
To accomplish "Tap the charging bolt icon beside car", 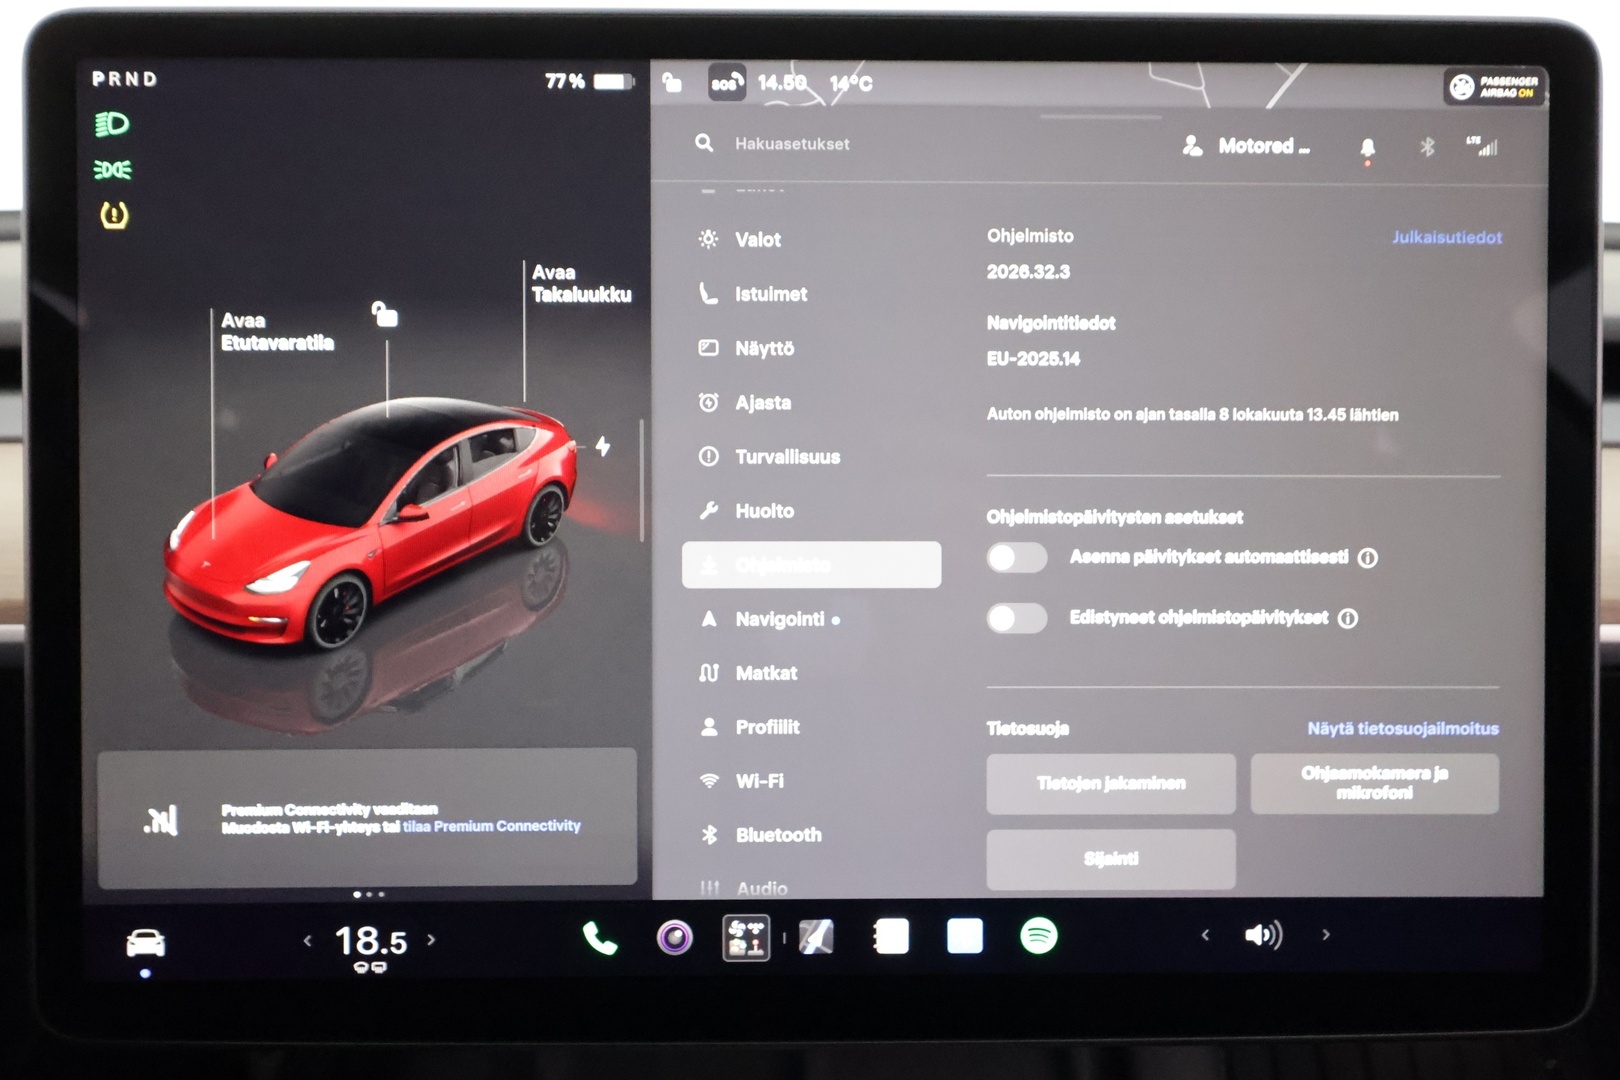I will click(x=603, y=446).
